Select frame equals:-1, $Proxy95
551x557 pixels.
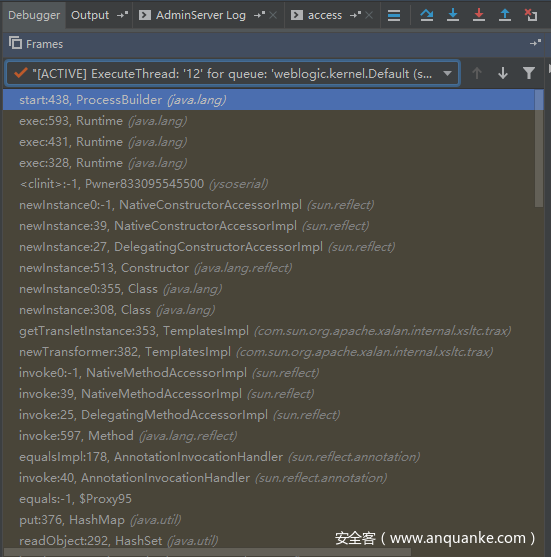point(268,499)
